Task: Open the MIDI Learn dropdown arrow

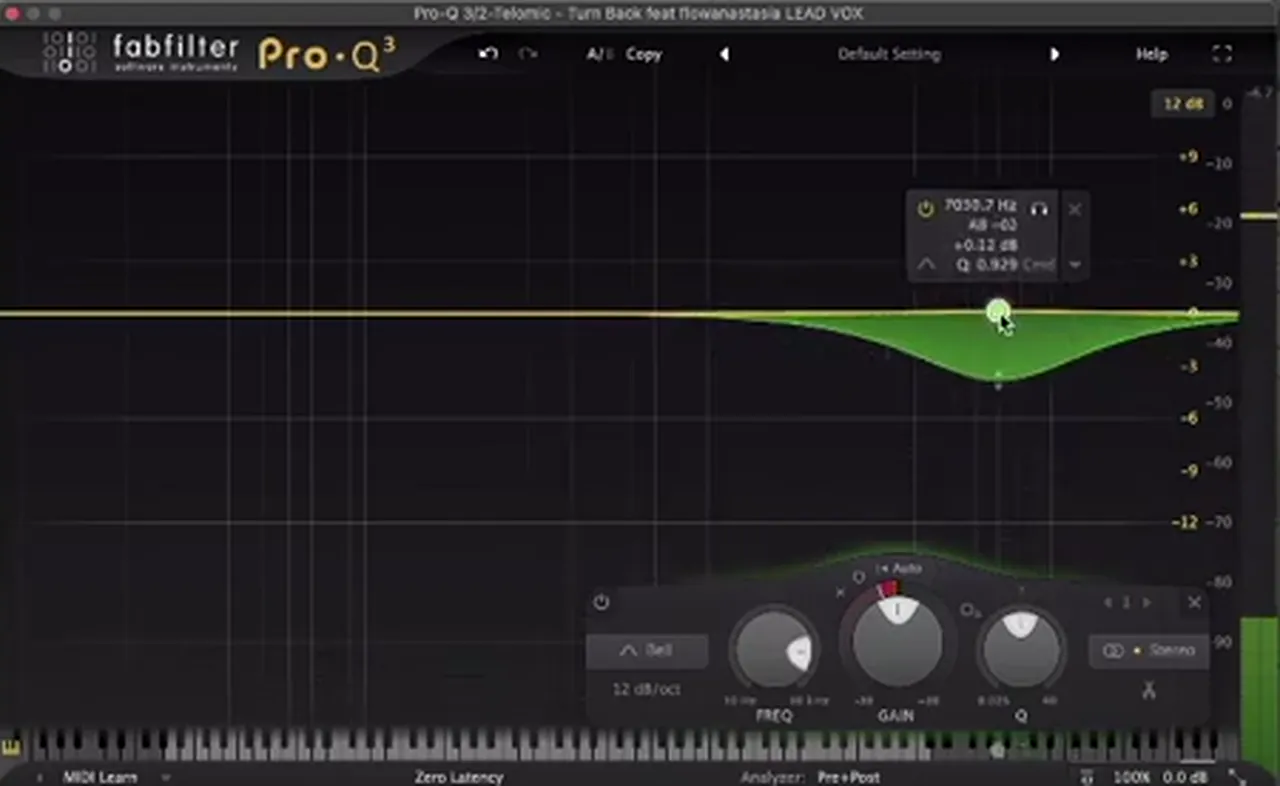Action: point(166,777)
